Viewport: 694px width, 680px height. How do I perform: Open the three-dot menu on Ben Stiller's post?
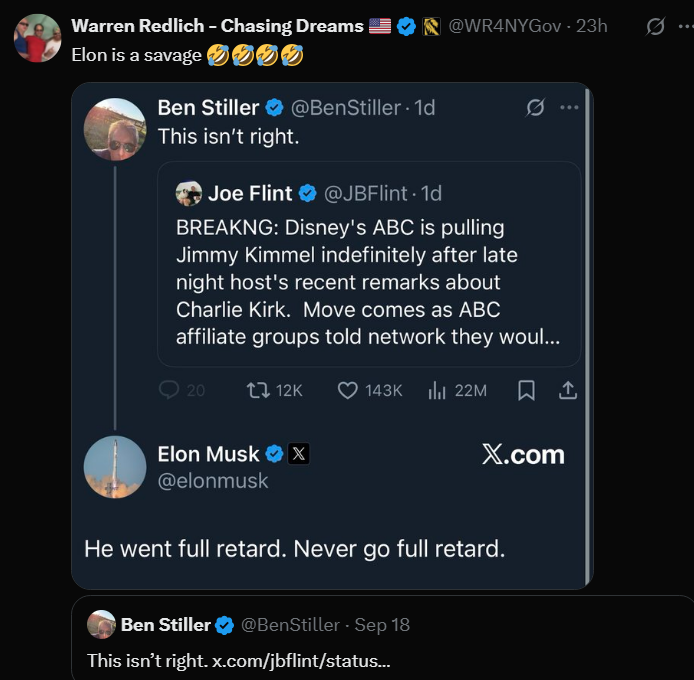click(x=569, y=107)
